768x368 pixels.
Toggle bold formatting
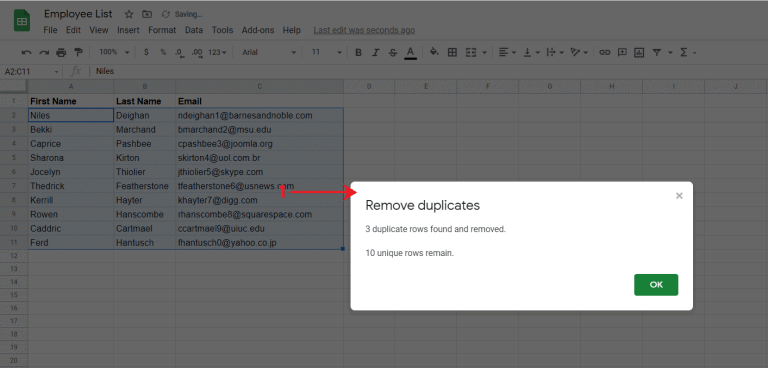click(x=358, y=52)
